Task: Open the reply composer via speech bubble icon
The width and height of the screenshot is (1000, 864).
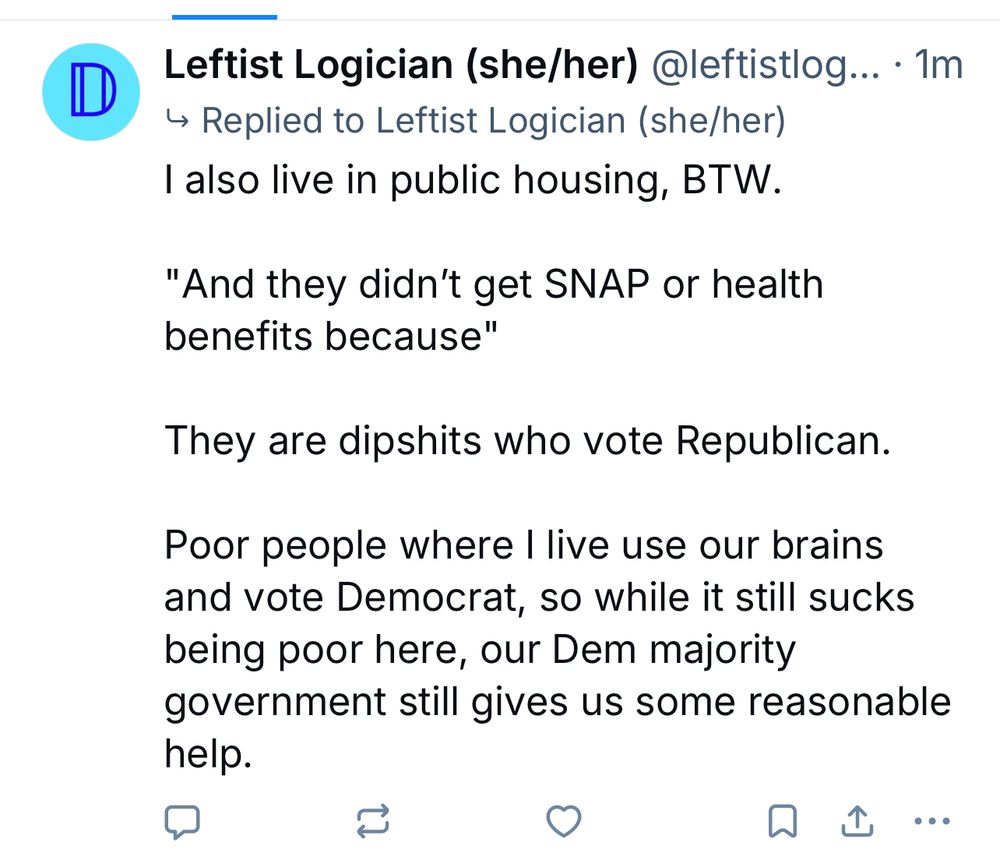Action: pos(183,822)
